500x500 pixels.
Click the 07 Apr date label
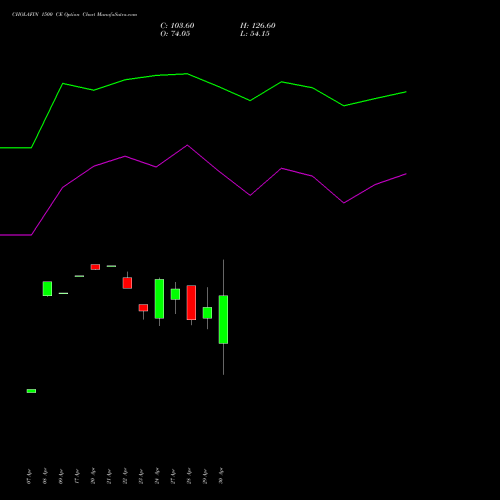point(29,477)
